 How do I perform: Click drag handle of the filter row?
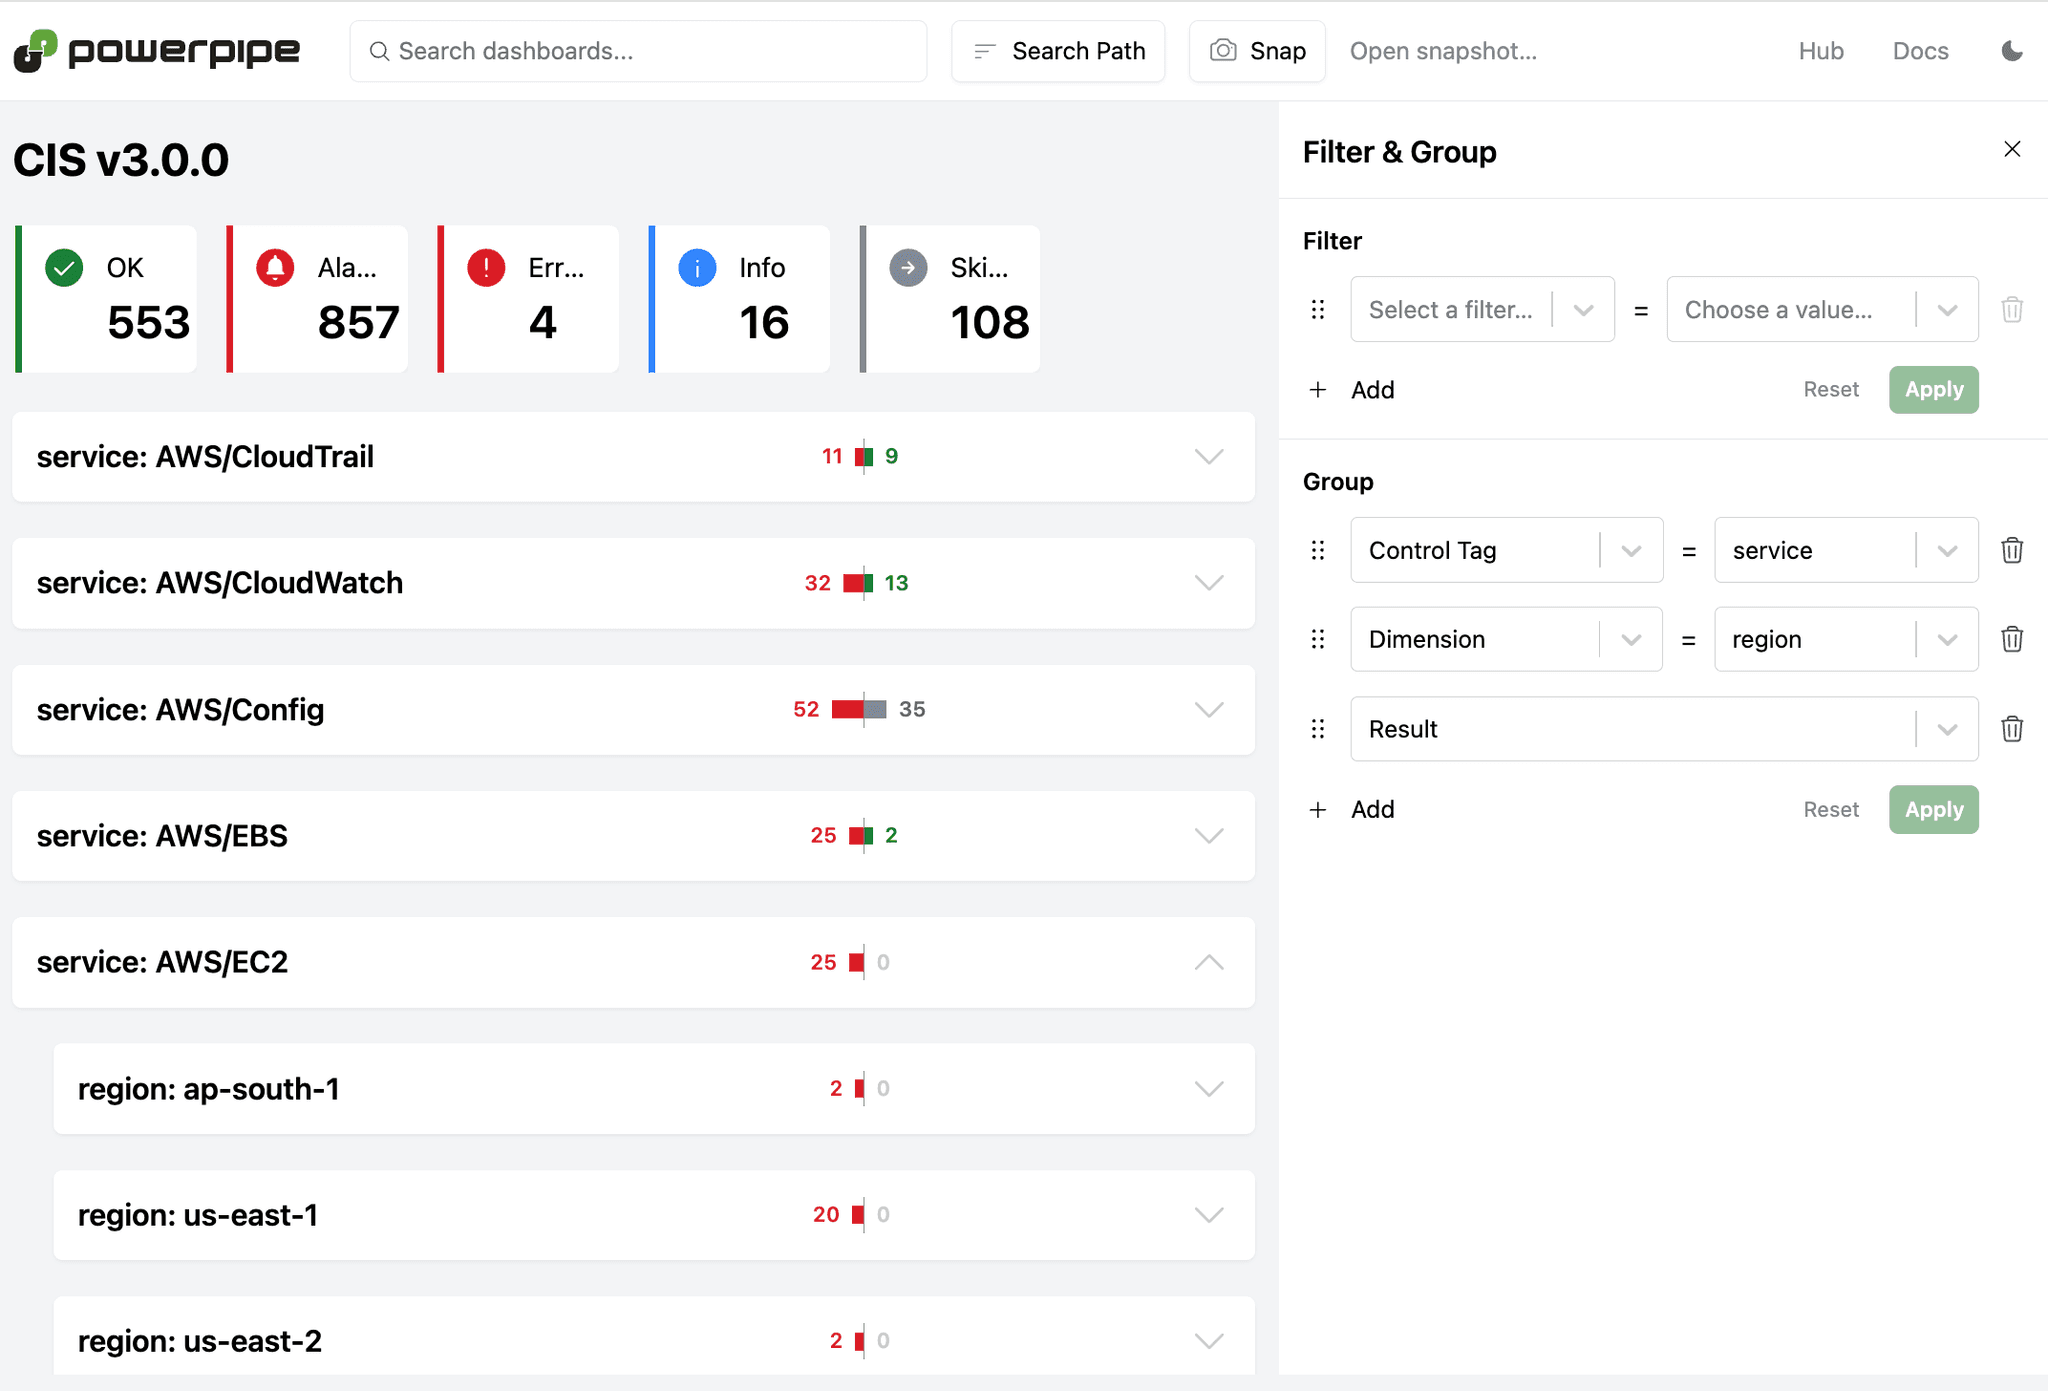1318,310
